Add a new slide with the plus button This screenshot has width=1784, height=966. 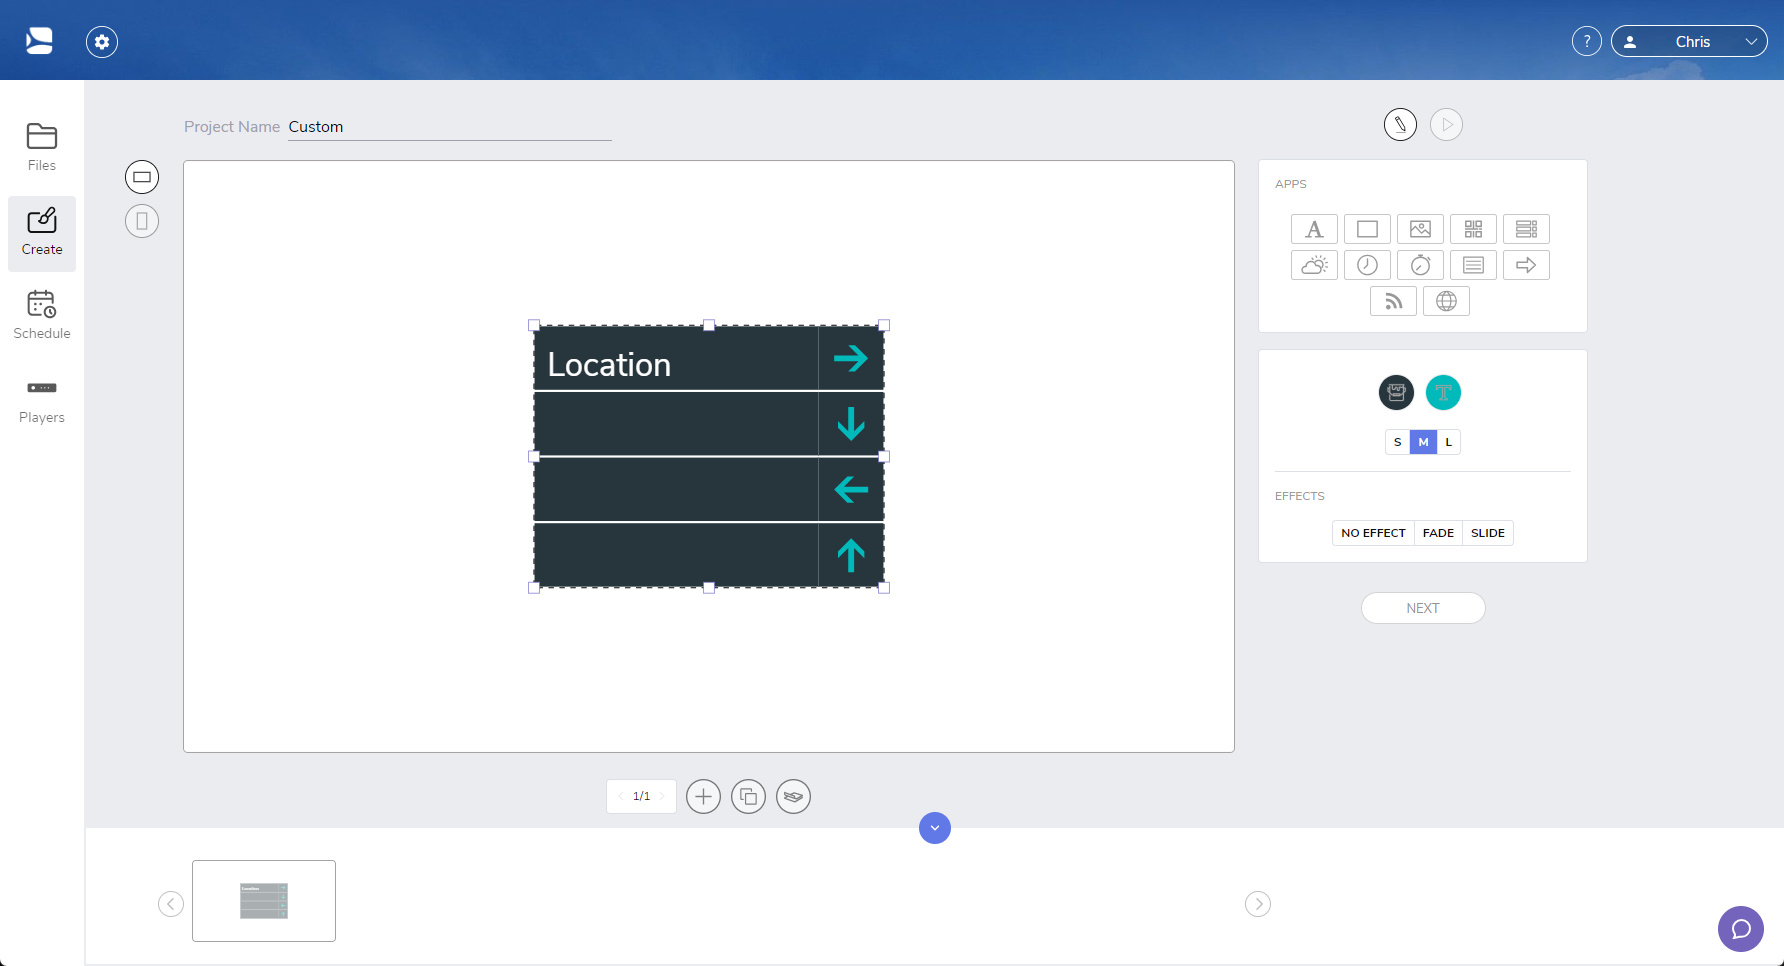click(703, 796)
